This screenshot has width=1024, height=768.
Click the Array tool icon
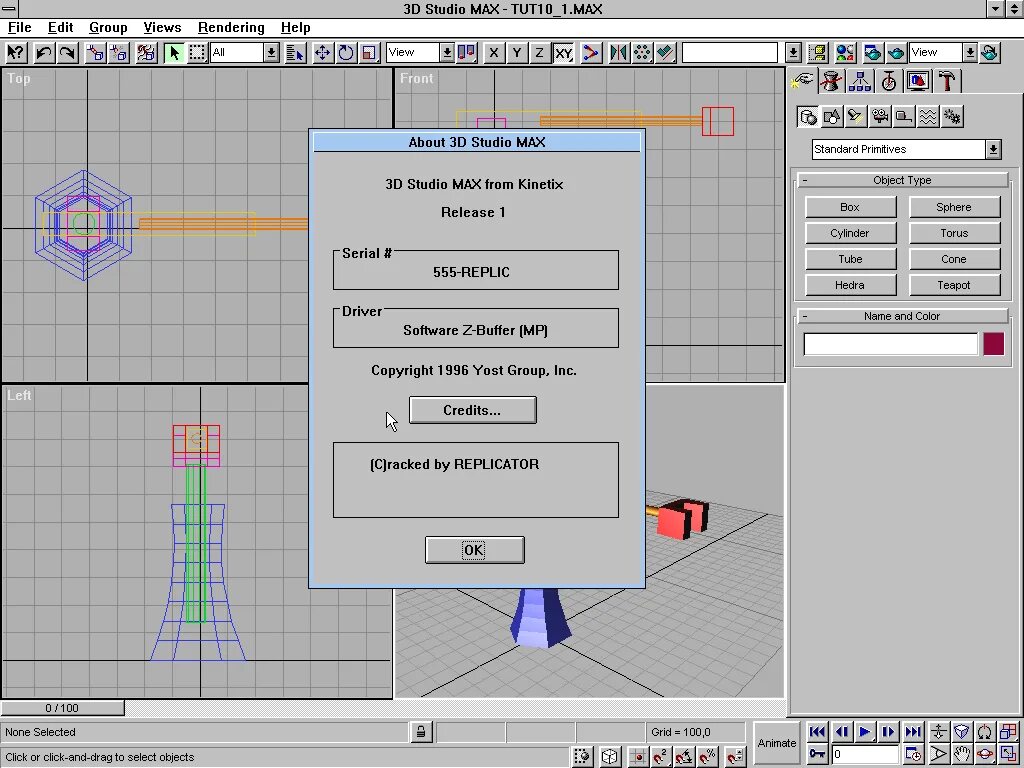[642, 52]
